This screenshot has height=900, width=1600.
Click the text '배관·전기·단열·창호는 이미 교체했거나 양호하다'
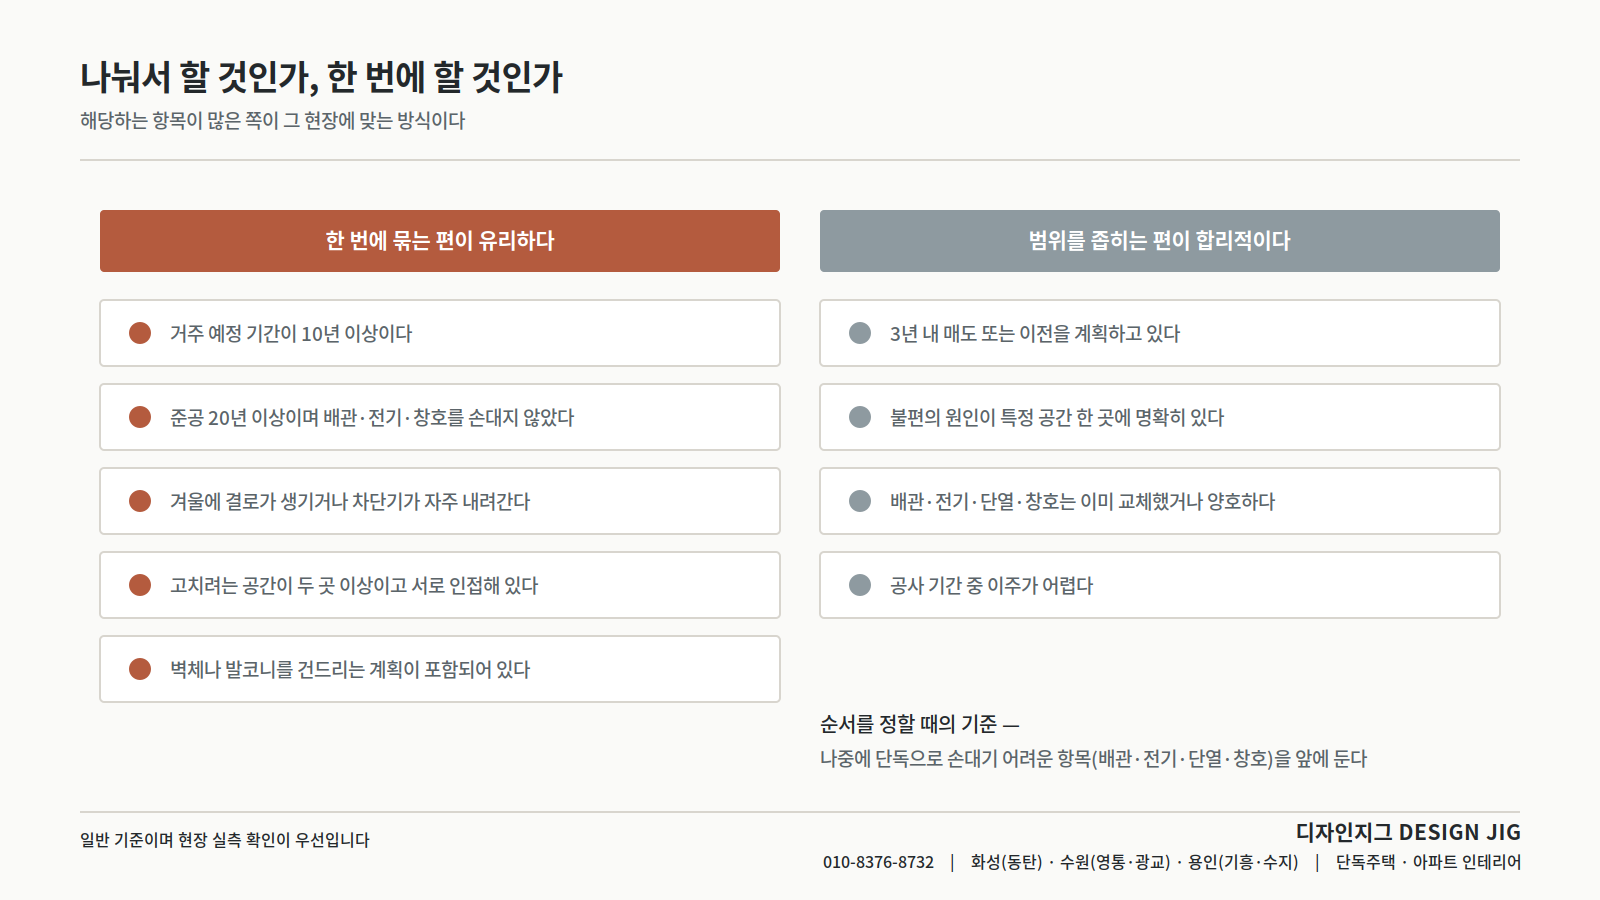tap(1083, 501)
